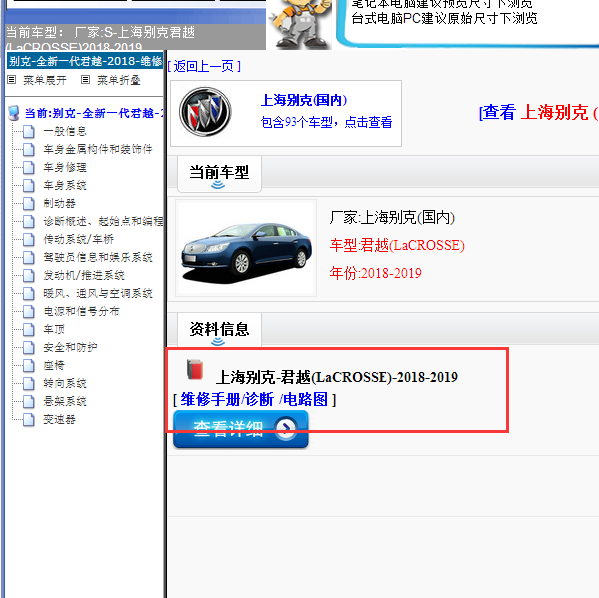Click the 菜单折叠 square icon
Viewport: 599px width, 598px height.
point(86,80)
